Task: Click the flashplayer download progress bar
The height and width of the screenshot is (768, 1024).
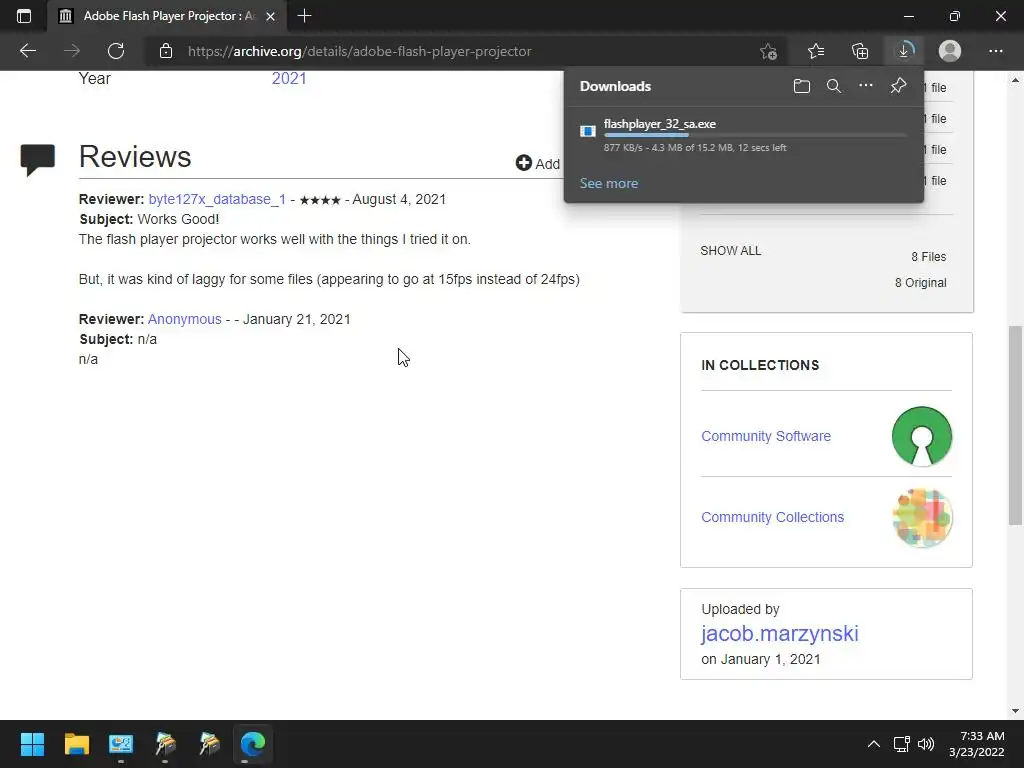Action: click(x=756, y=135)
